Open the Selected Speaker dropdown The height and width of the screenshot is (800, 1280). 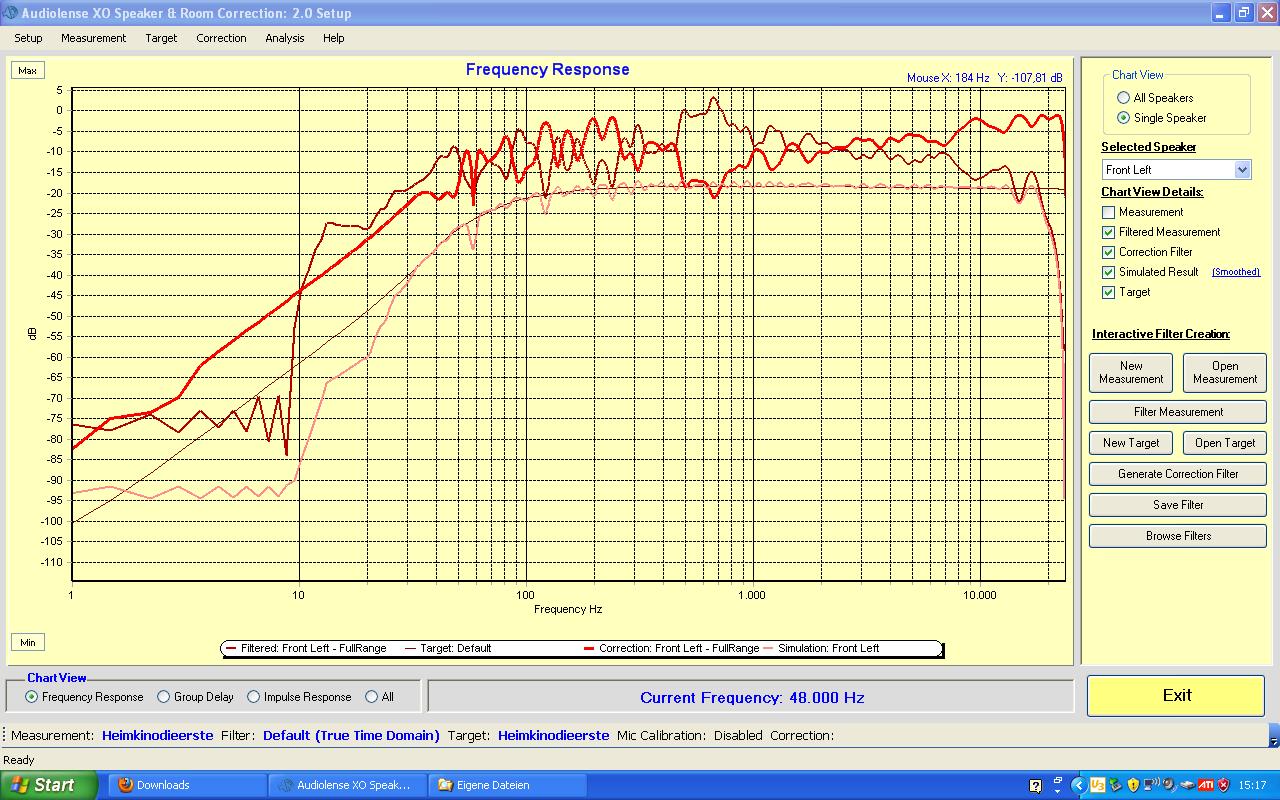click(1242, 170)
